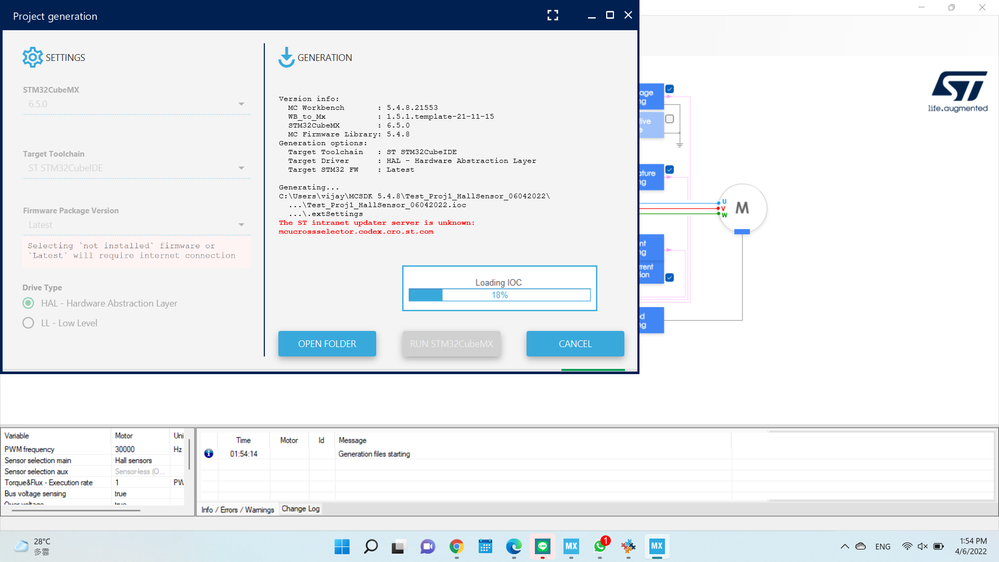Click the ST life.augmented logo
Viewport: 999px width, 562px height.
958,92
